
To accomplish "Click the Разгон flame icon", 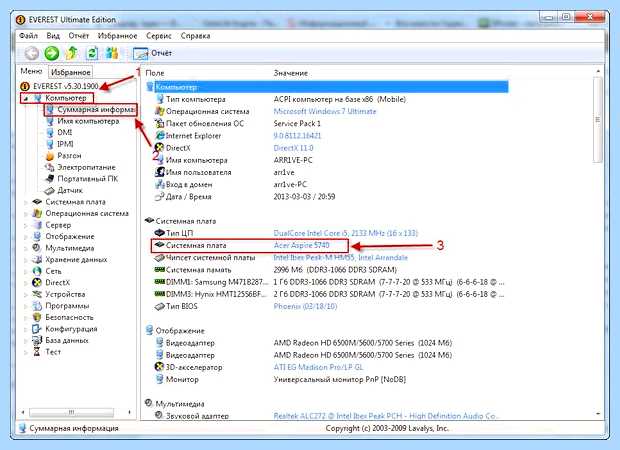I will tap(50, 156).
